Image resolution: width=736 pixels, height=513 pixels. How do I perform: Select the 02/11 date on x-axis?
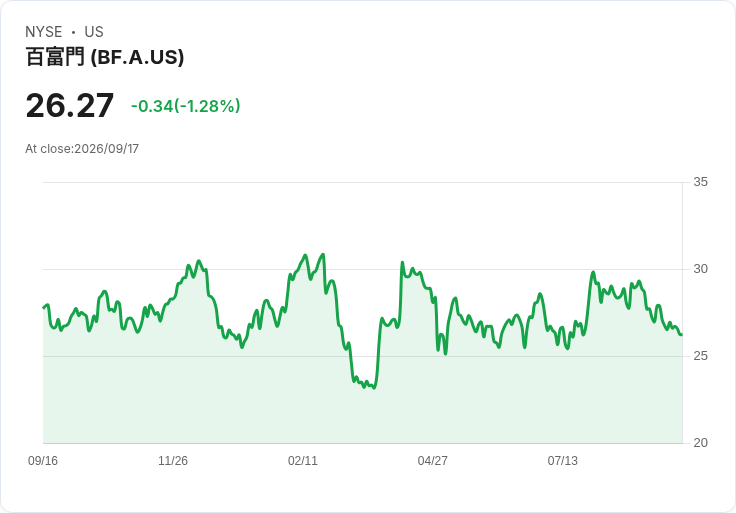pyautogui.click(x=303, y=461)
